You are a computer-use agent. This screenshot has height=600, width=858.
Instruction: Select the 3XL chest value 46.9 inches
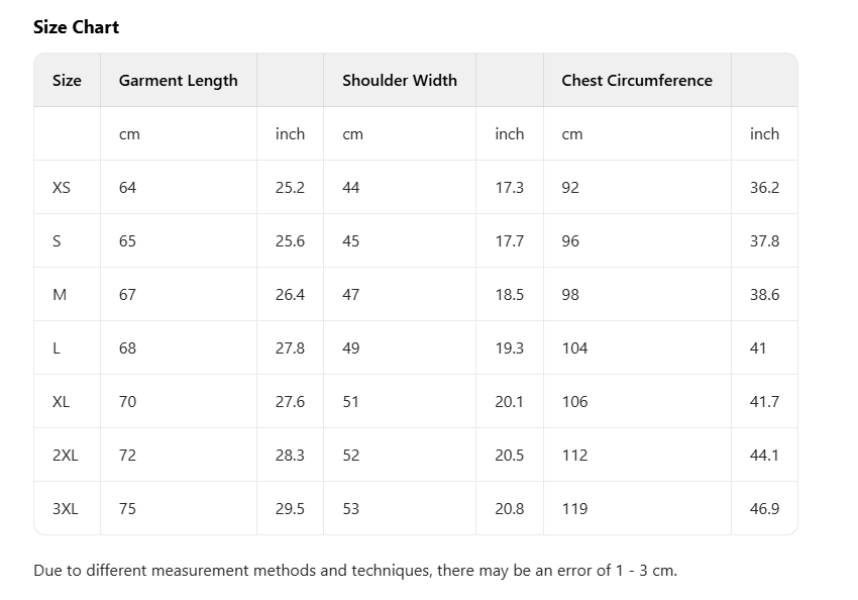(x=764, y=509)
